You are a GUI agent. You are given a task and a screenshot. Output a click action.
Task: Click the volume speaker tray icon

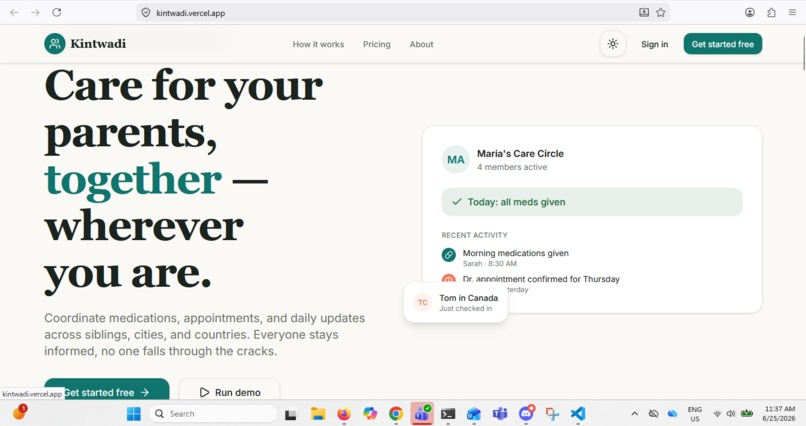coord(730,414)
